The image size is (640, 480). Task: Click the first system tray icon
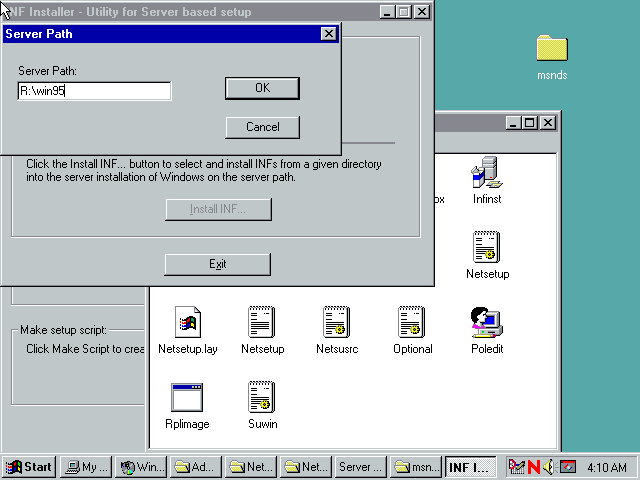pos(517,467)
